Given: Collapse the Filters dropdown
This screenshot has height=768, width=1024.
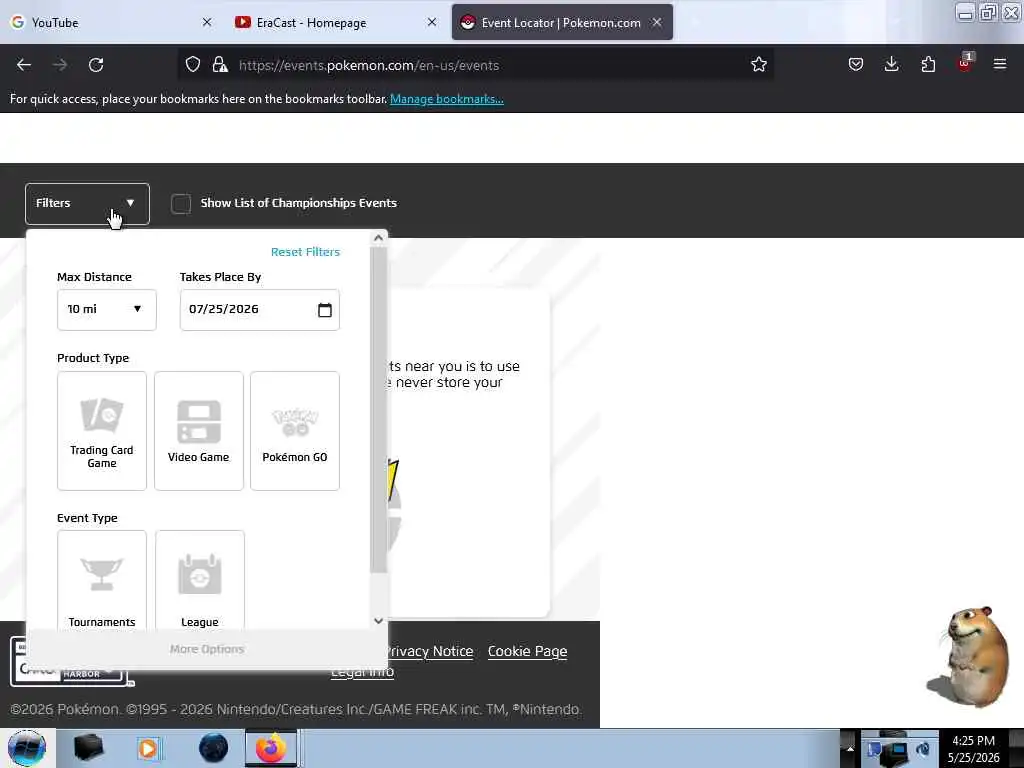Looking at the screenshot, I should tap(88, 204).
